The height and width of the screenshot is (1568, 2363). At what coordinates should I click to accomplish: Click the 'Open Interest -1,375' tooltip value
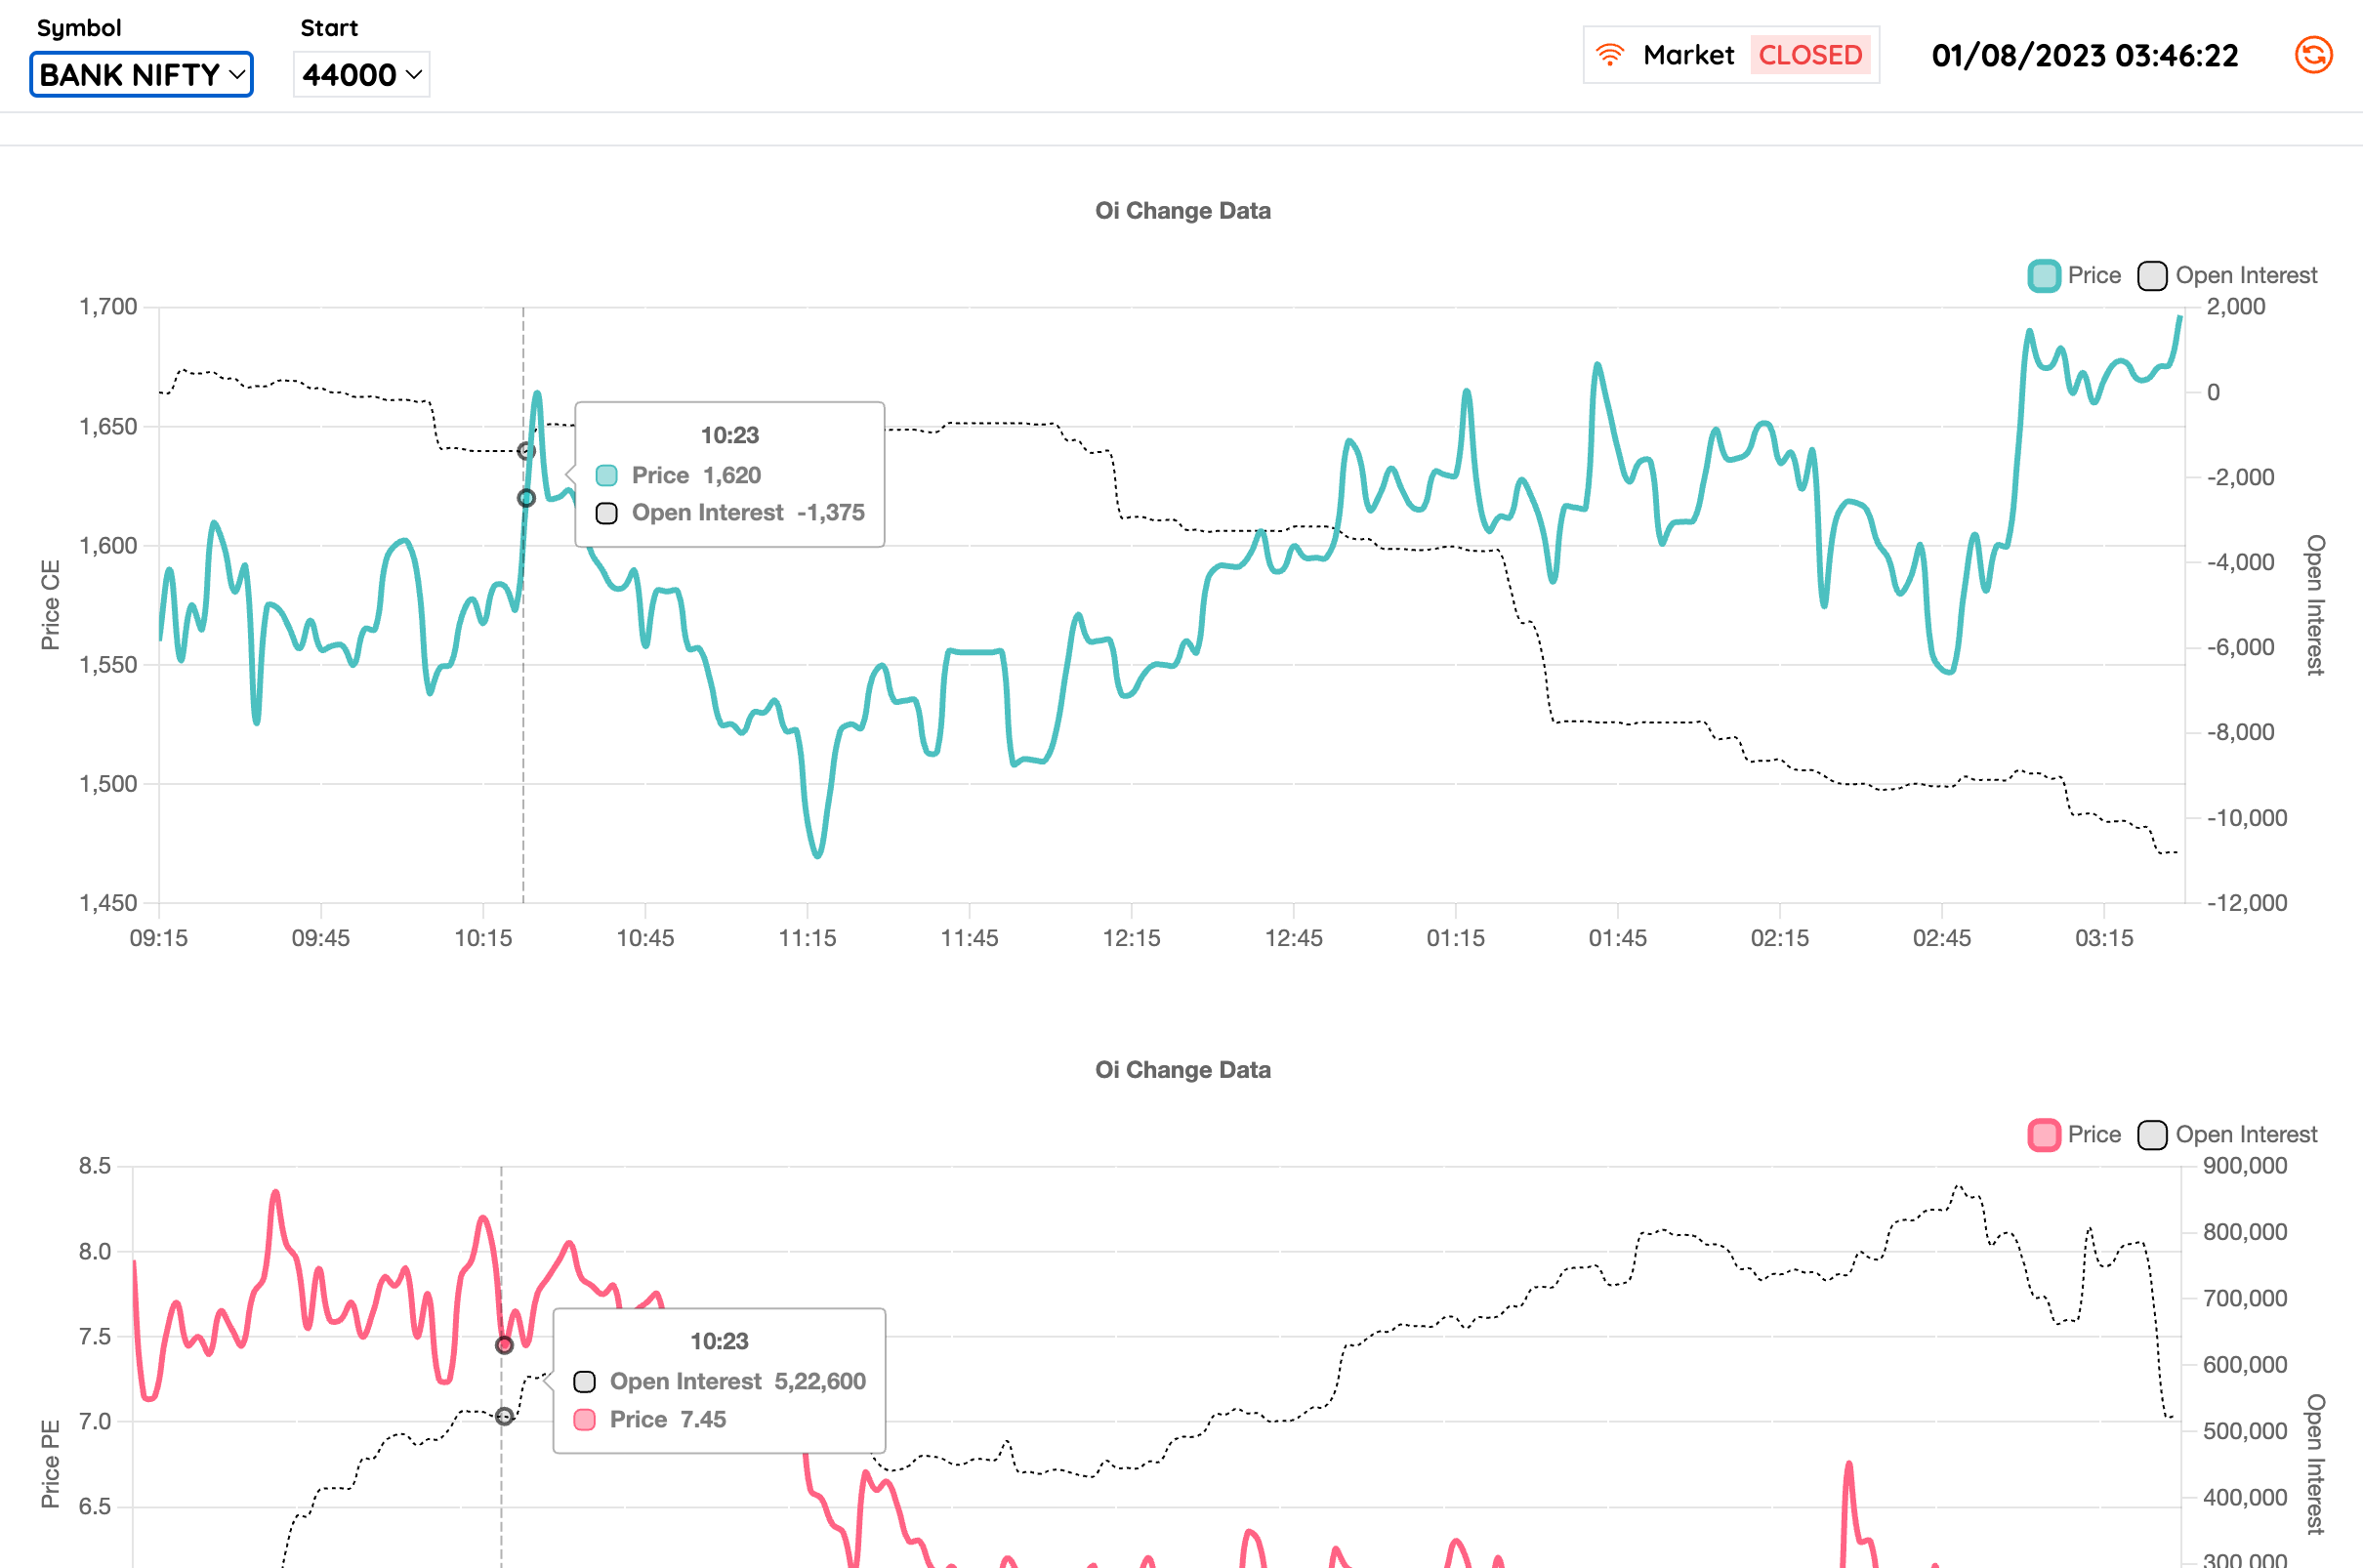point(748,513)
